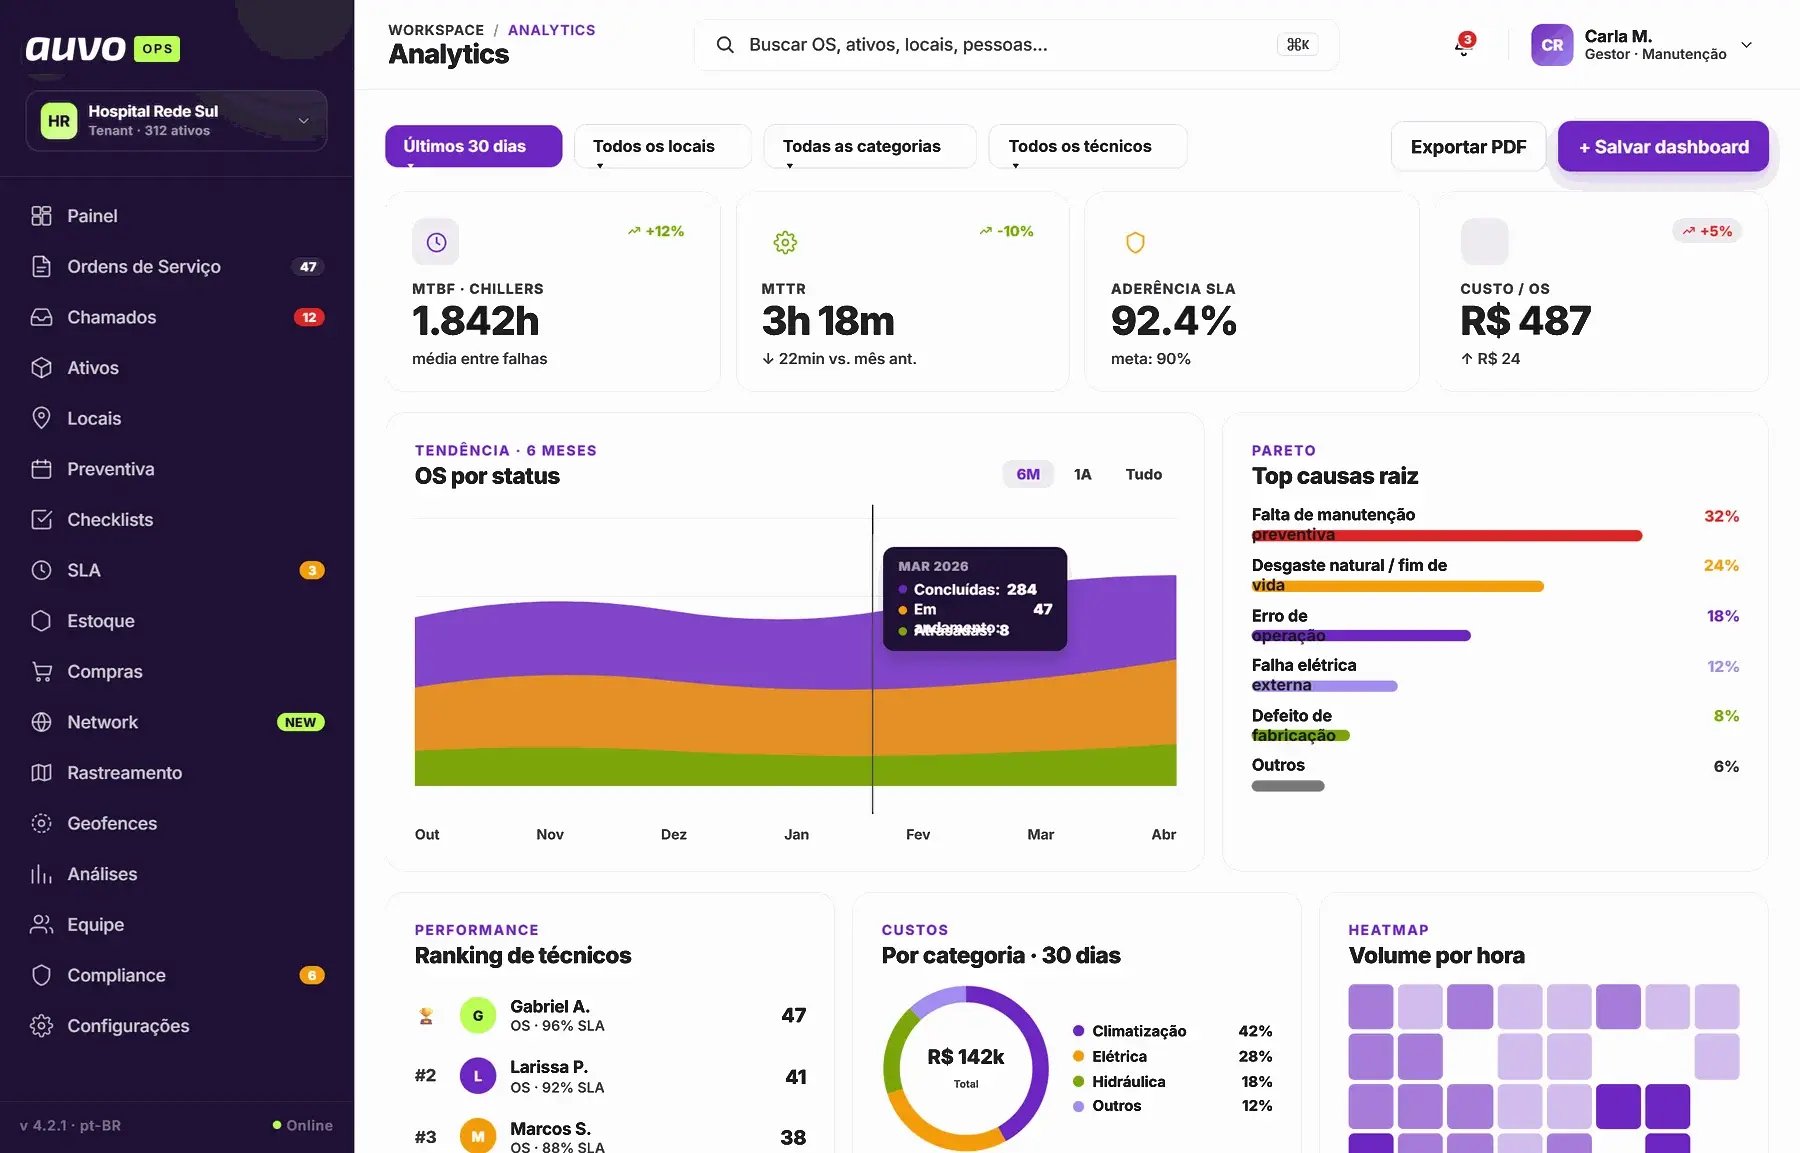Screen dimensions: 1800x1153
Task: Select the Locais map pin icon
Action: click(41, 418)
